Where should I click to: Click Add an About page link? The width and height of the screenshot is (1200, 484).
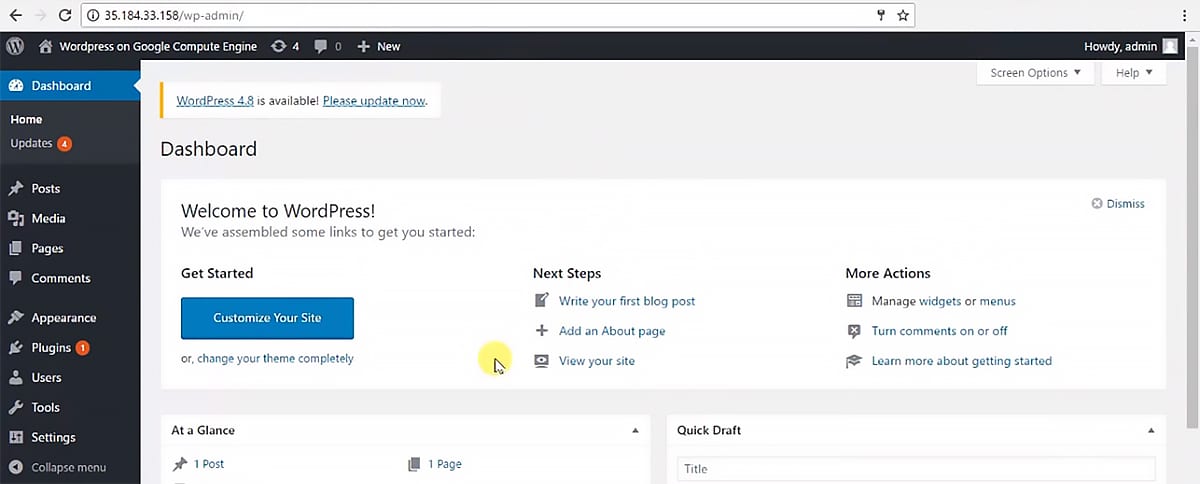(612, 331)
